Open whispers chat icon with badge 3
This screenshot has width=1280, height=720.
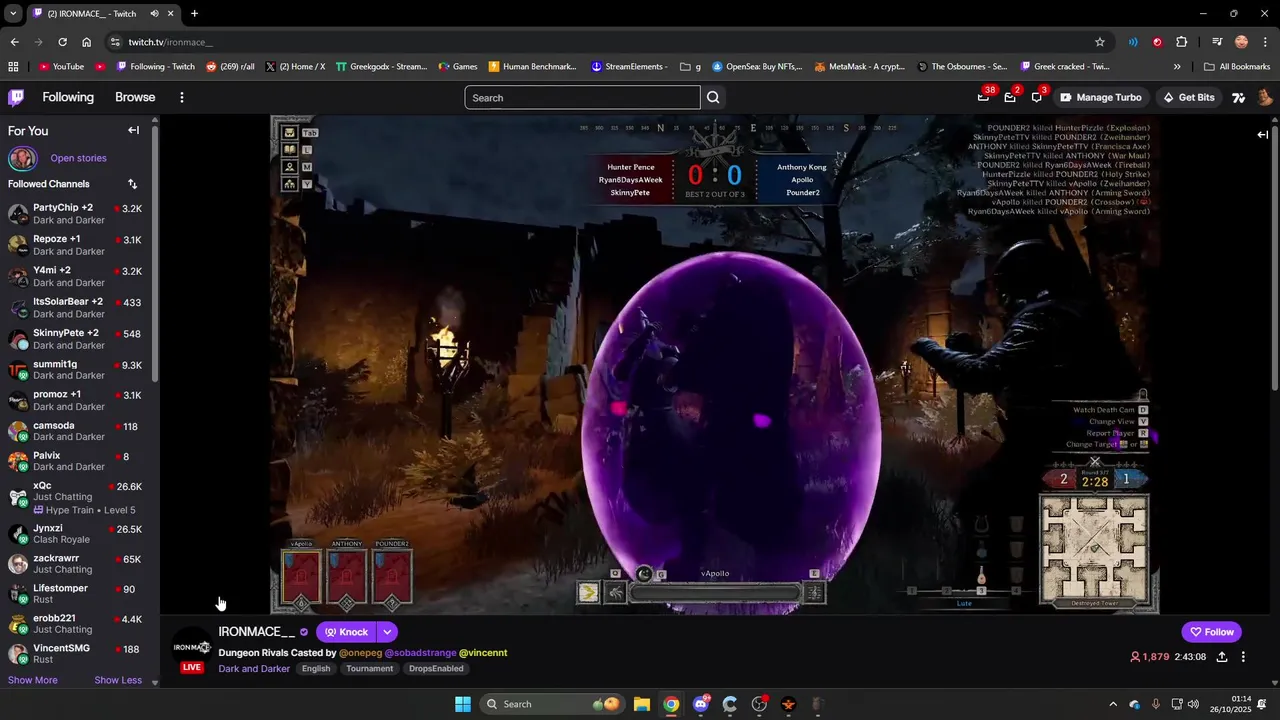point(1037,97)
